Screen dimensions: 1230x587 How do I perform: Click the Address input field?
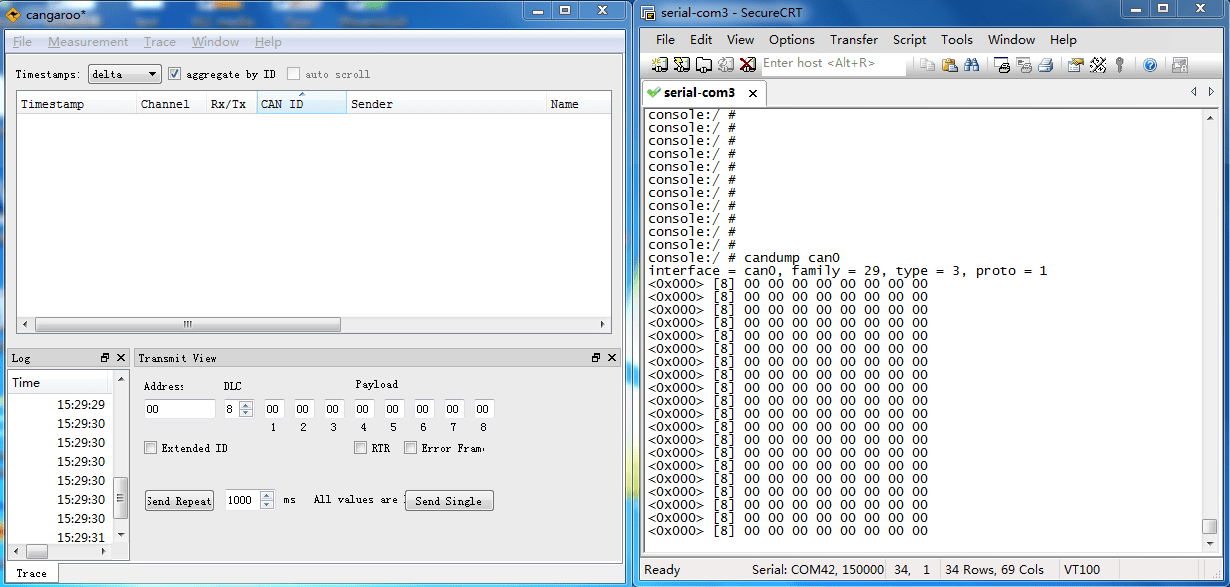pyautogui.click(x=180, y=409)
